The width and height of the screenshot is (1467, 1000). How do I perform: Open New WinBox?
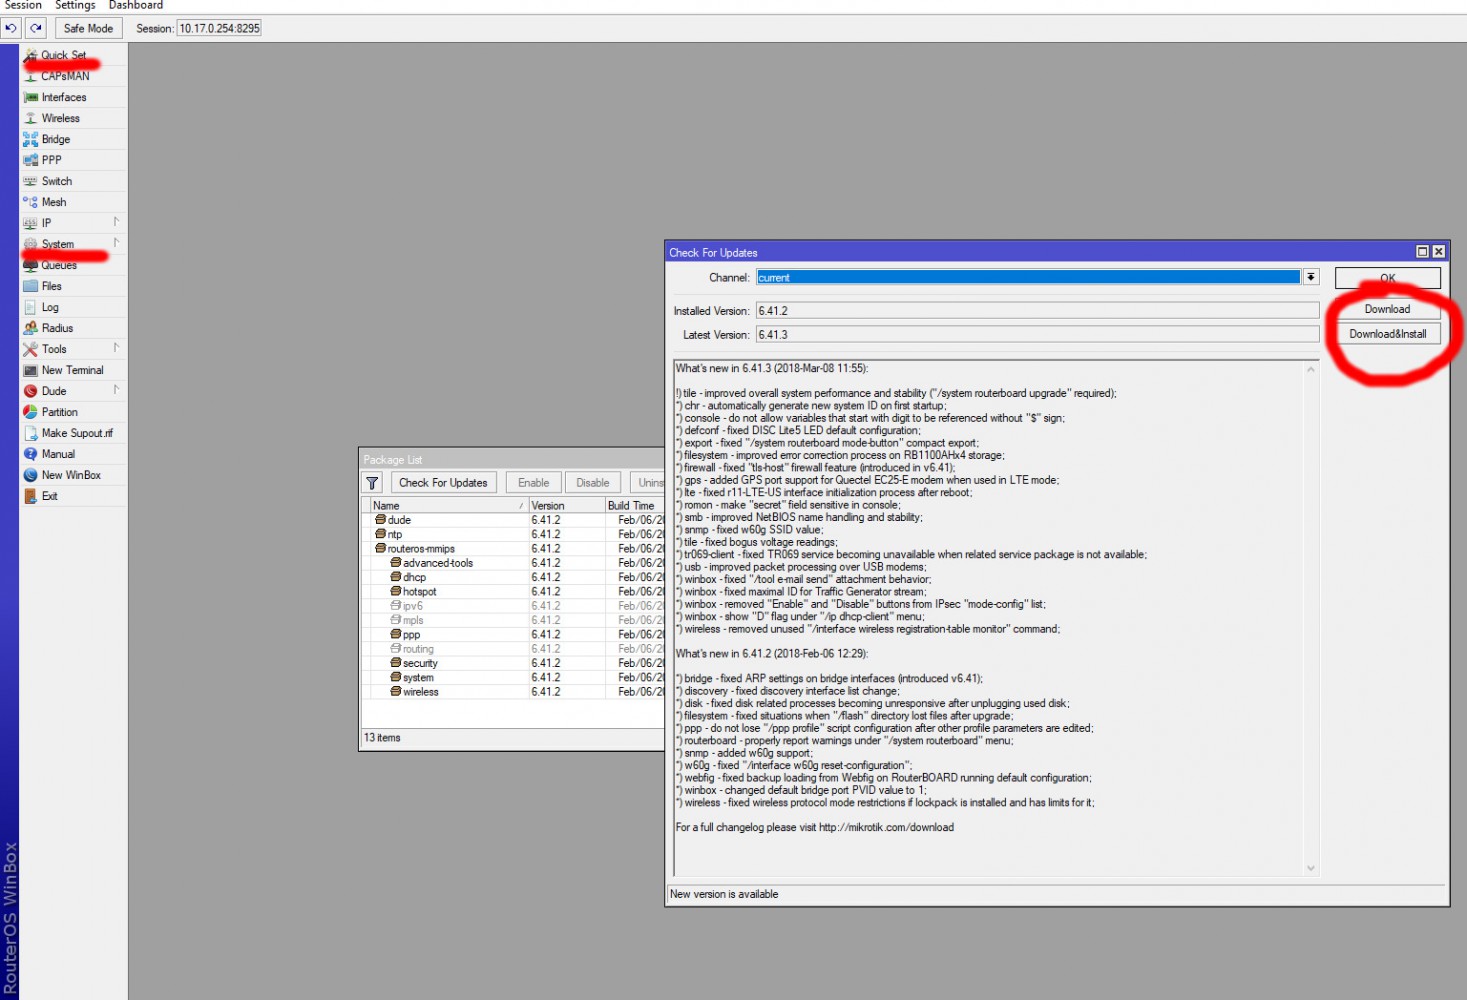click(71, 475)
